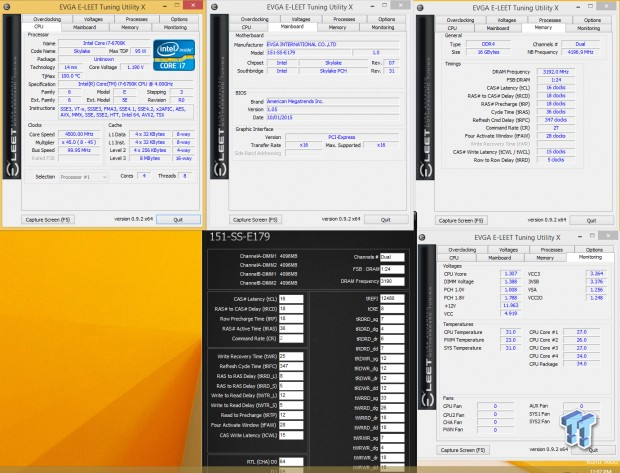The height and width of the screenshot is (473, 620).
Task: Switch to Memory tab in CPU window
Action: click(130, 27)
